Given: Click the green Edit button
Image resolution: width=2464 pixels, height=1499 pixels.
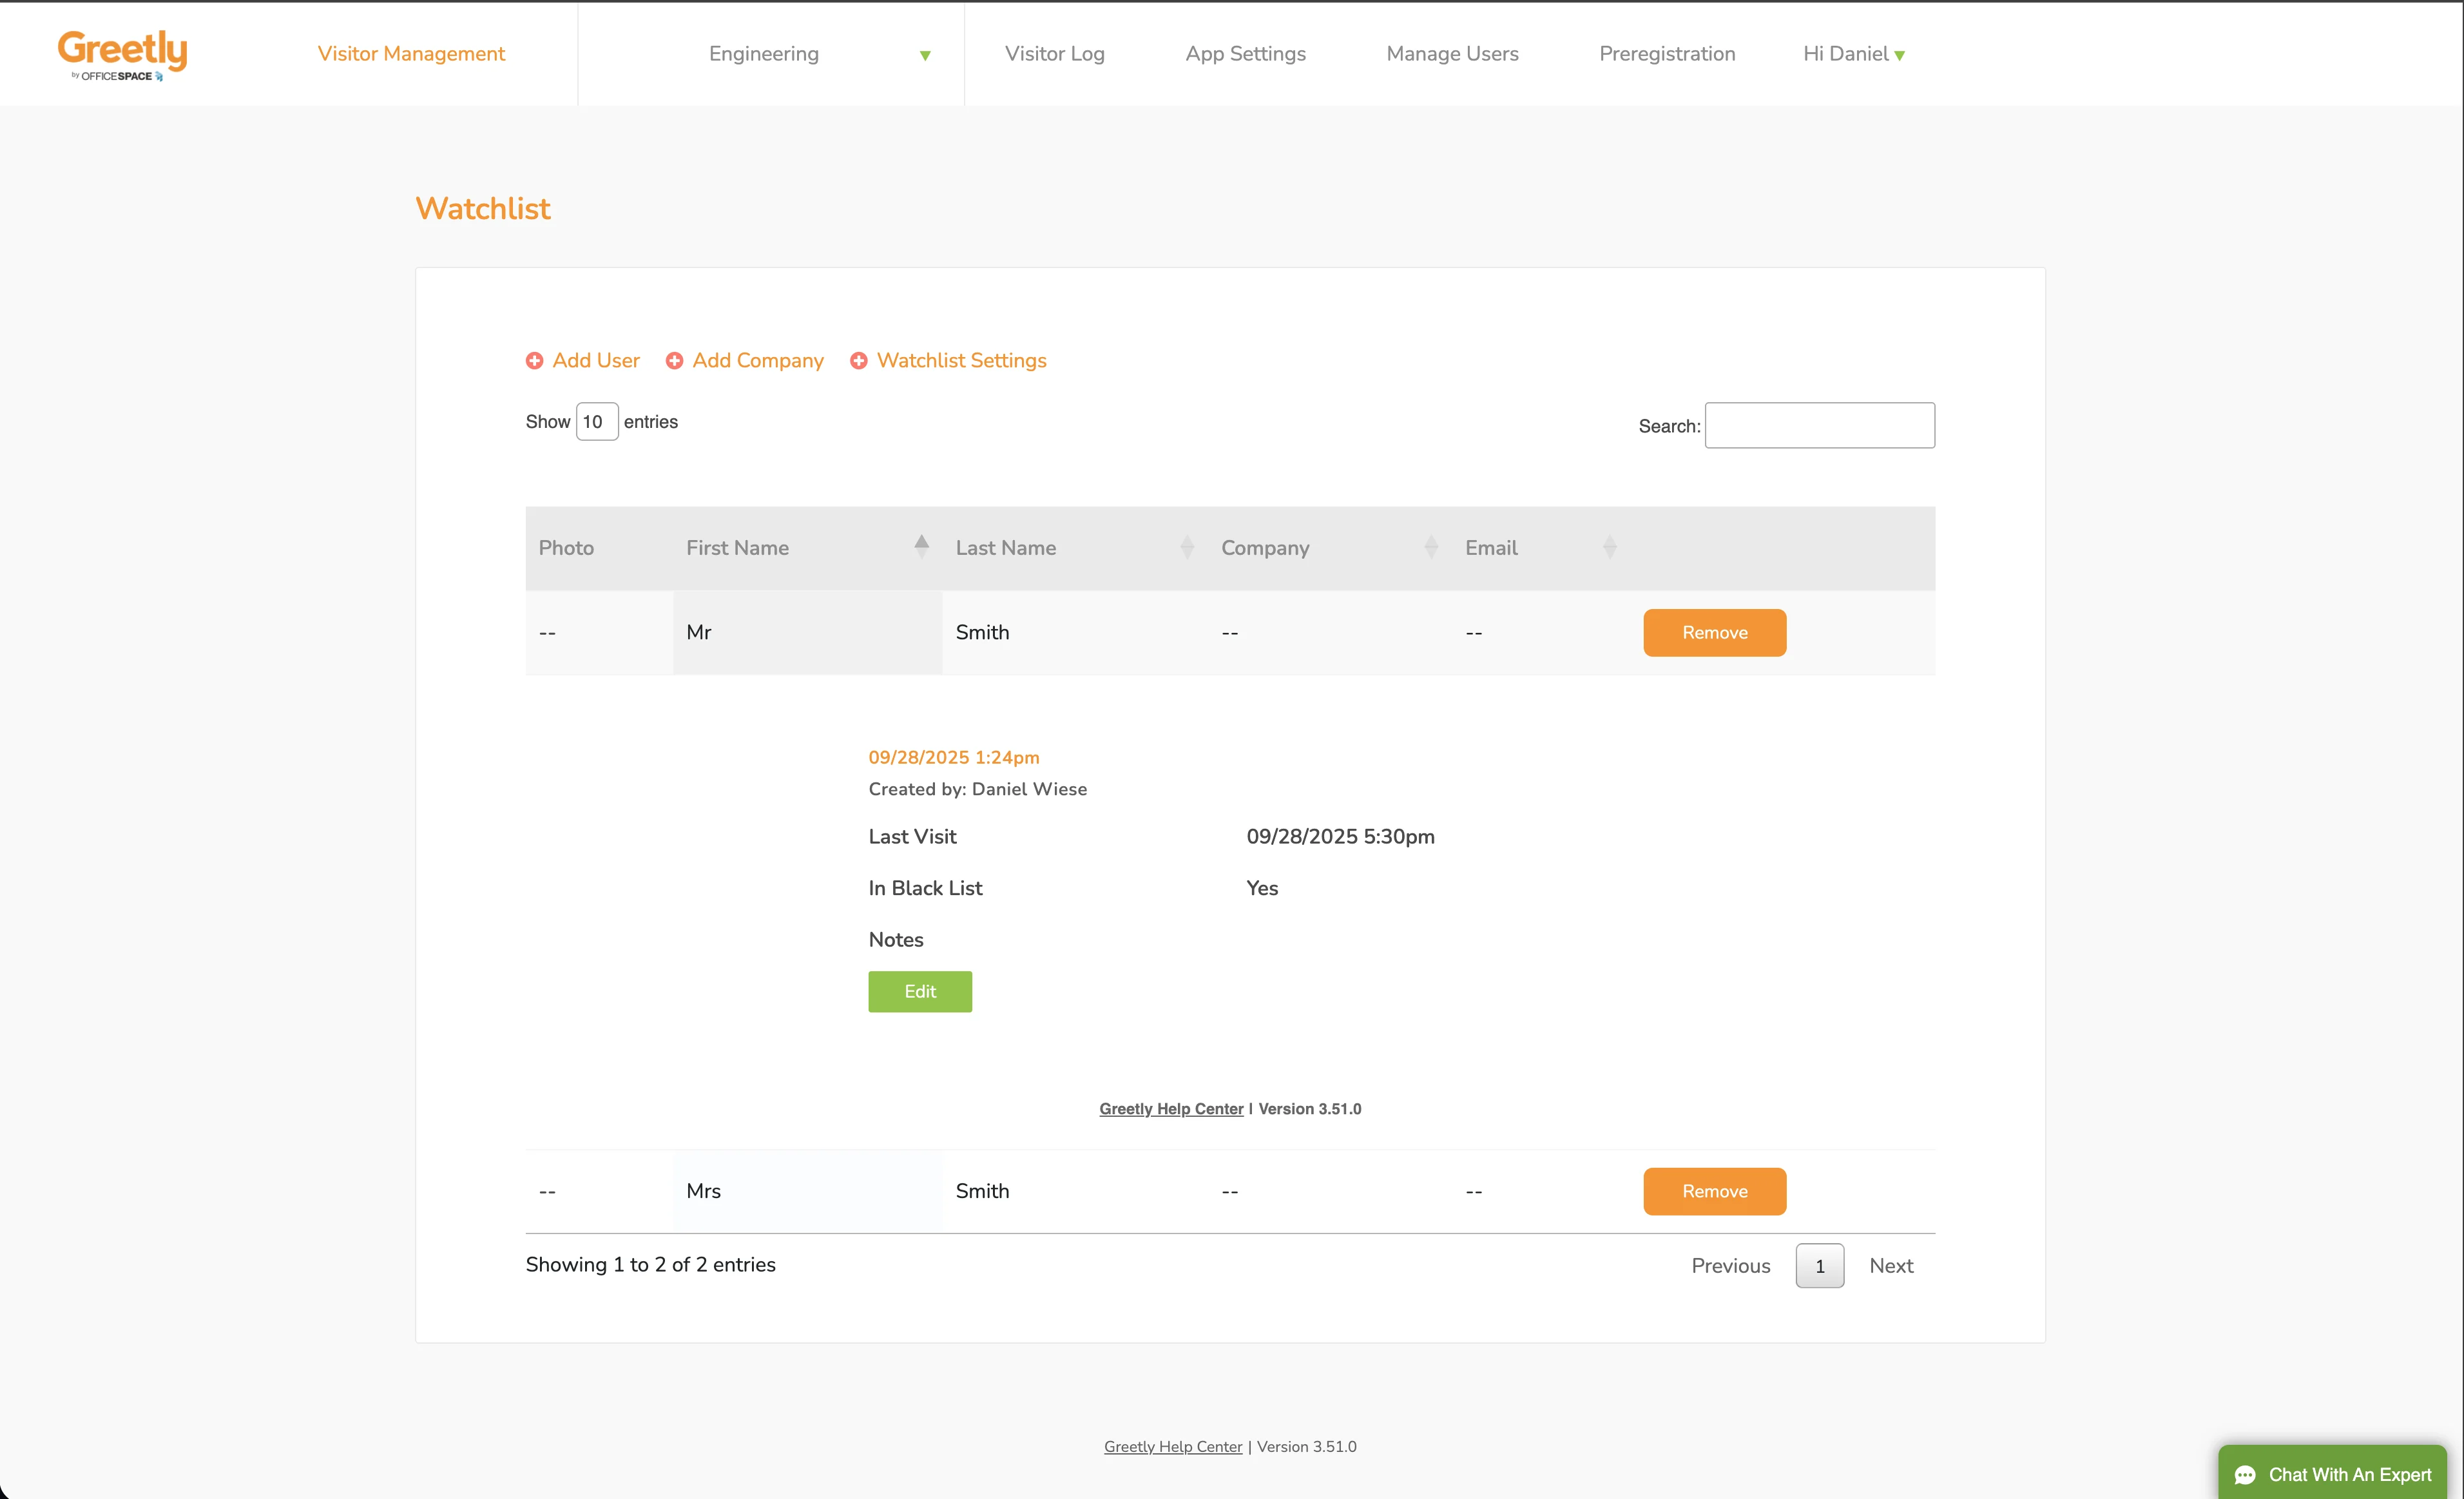Looking at the screenshot, I should point(919,991).
